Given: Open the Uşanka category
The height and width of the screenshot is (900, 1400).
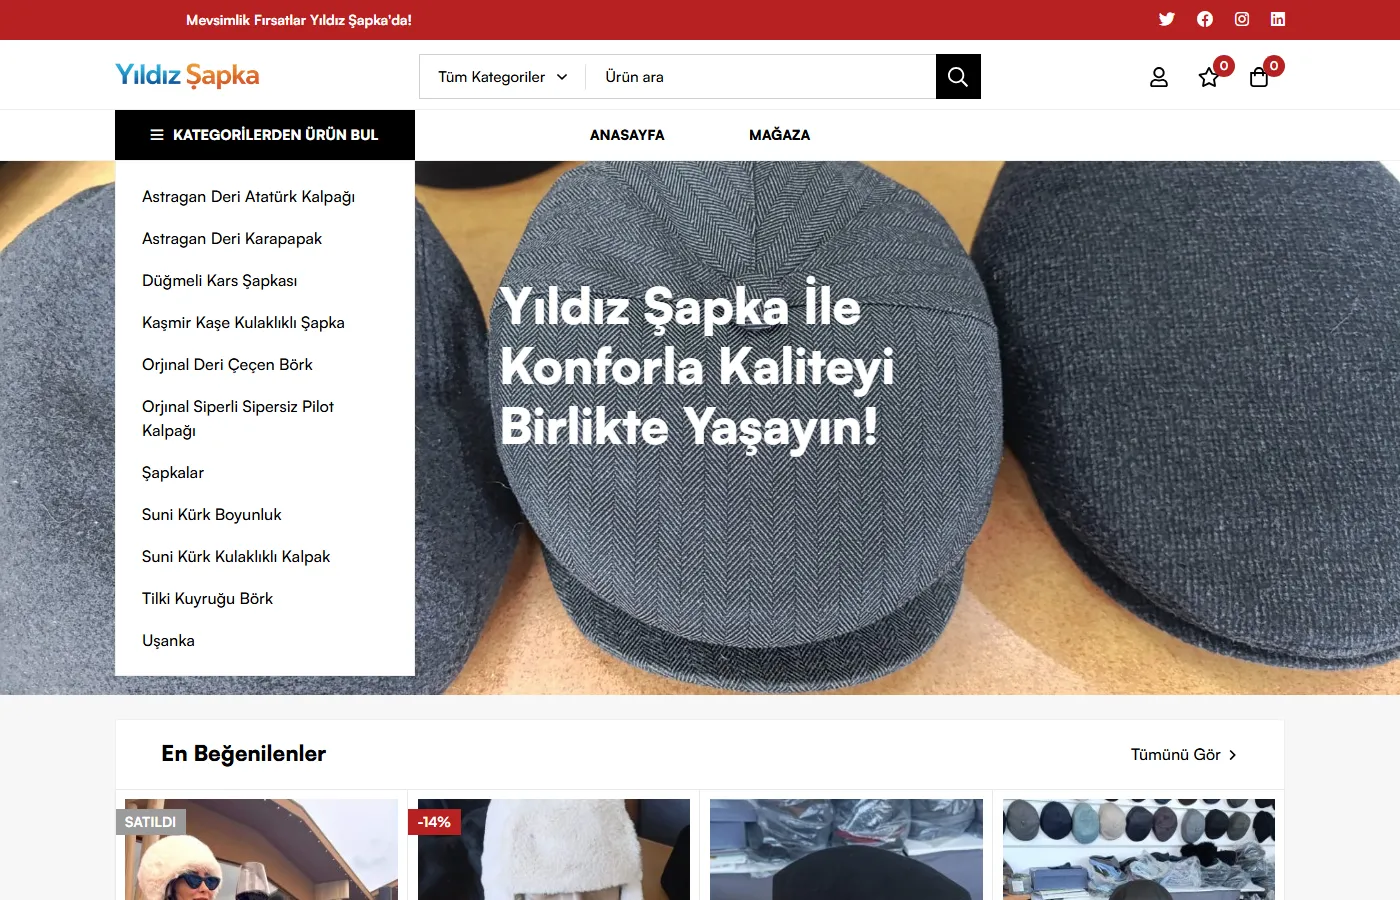Looking at the screenshot, I should (x=168, y=641).
